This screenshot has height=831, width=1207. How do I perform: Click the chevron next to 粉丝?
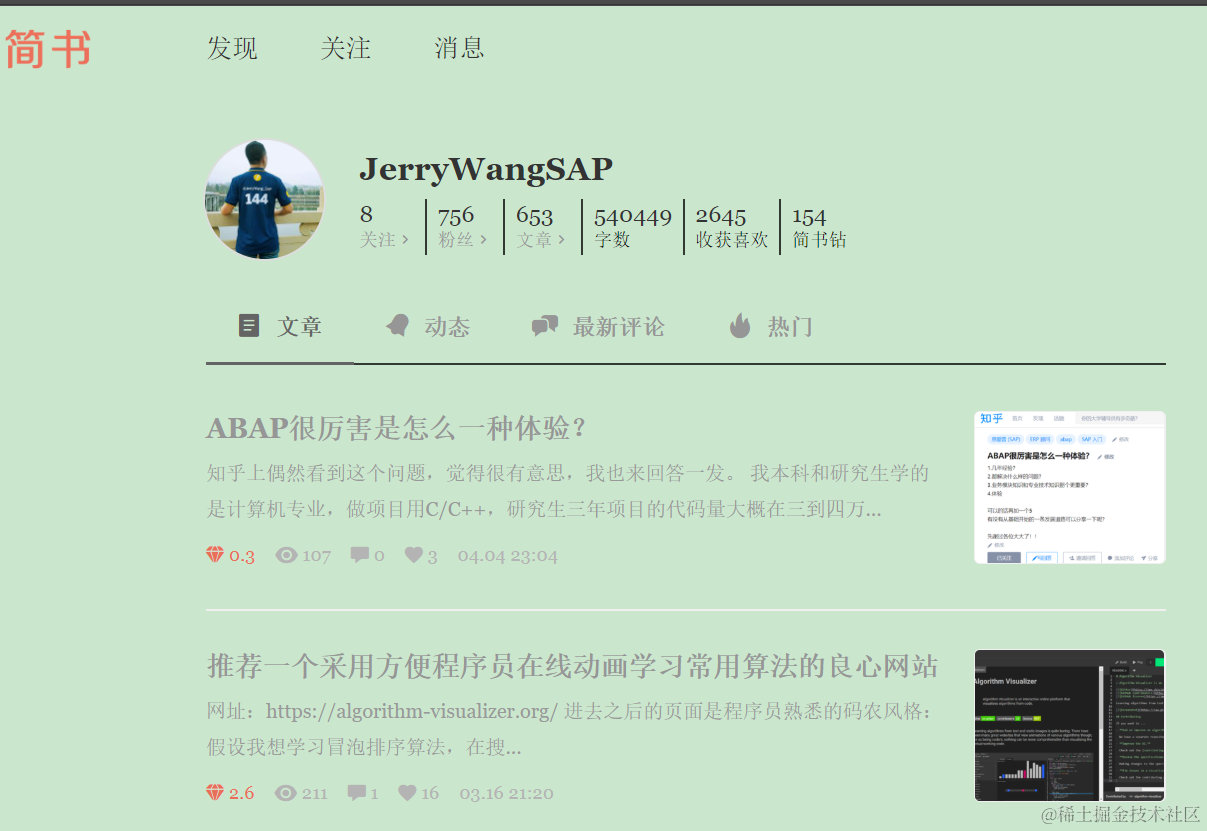coord(483,240)
